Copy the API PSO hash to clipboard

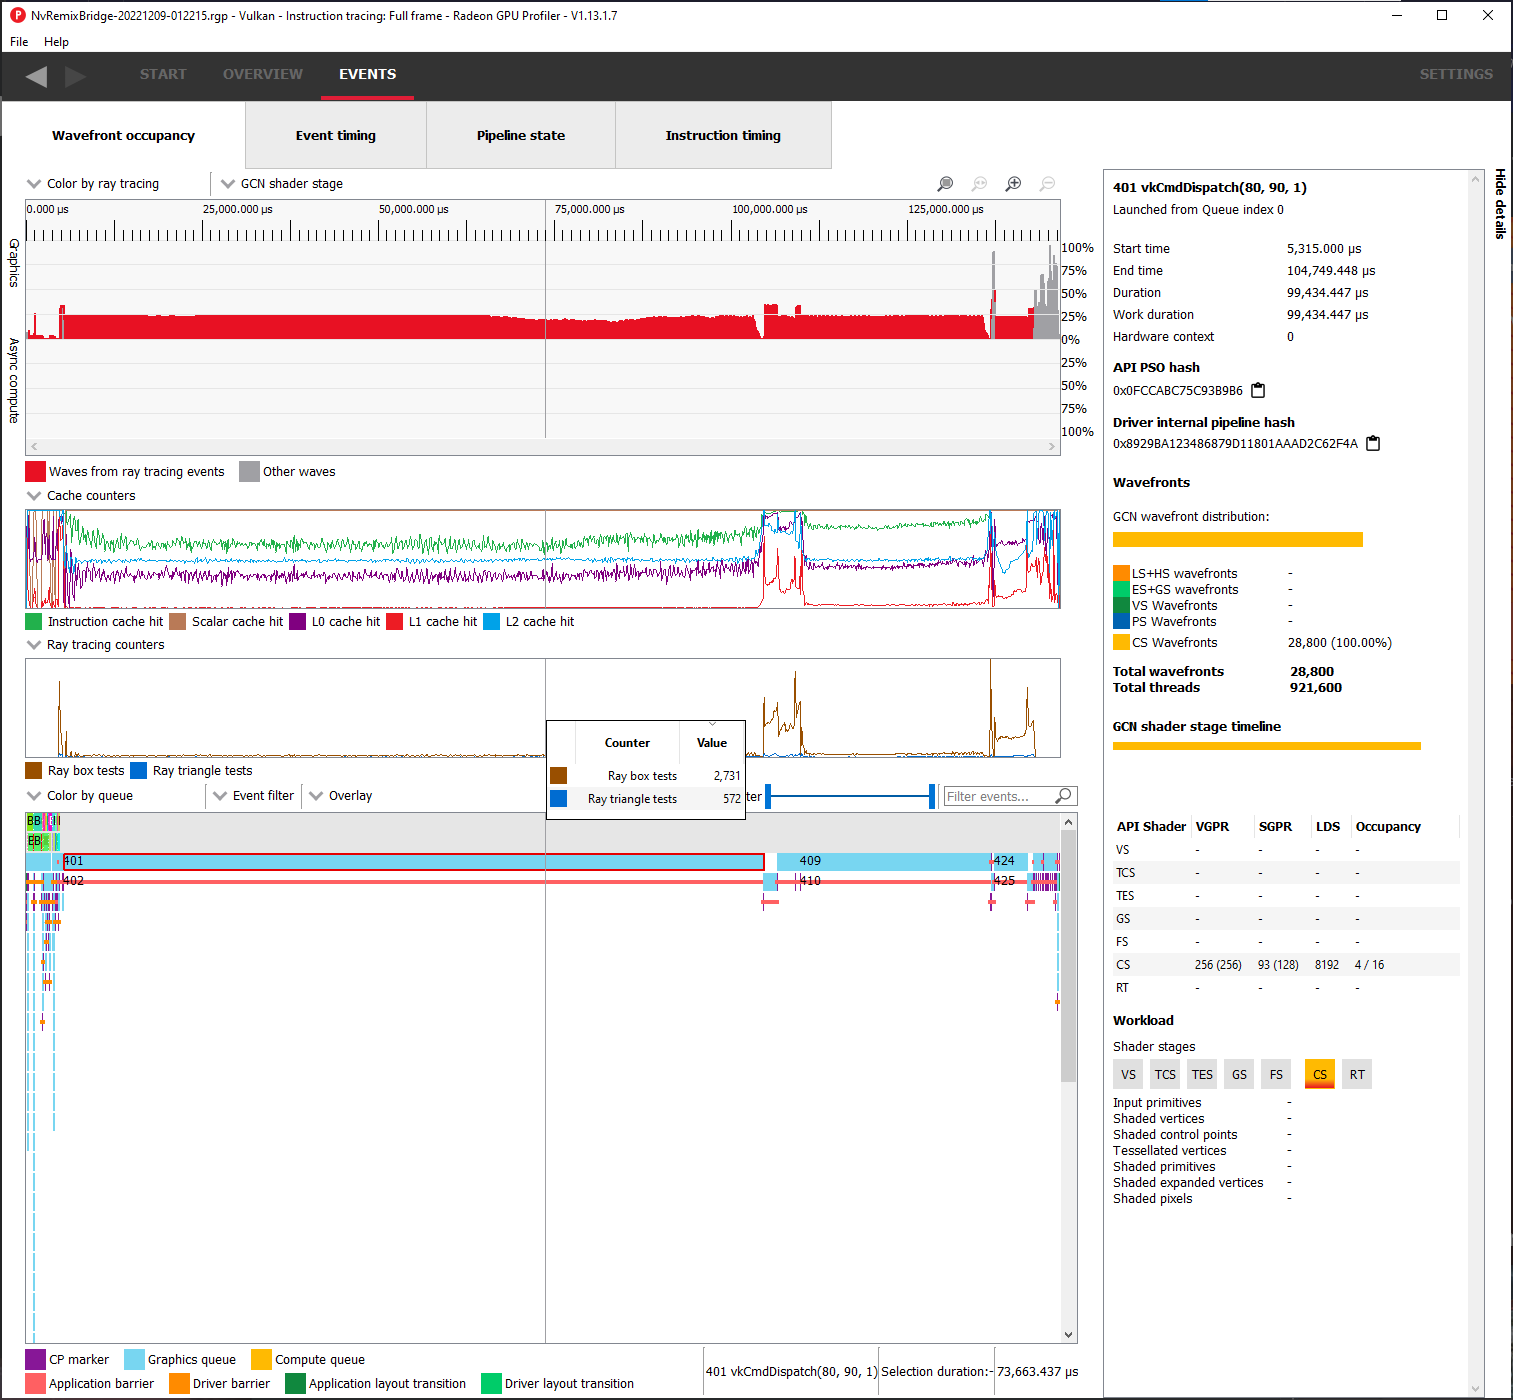(1258, 390)
